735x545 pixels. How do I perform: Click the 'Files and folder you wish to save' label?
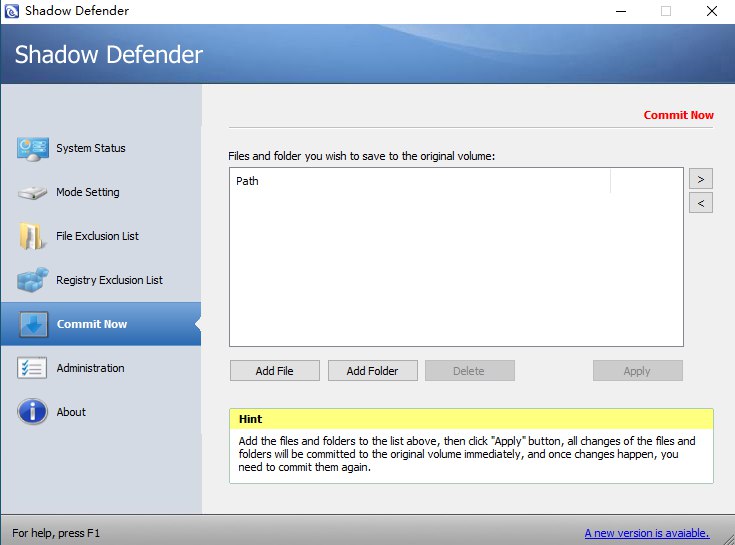[361, 156]
